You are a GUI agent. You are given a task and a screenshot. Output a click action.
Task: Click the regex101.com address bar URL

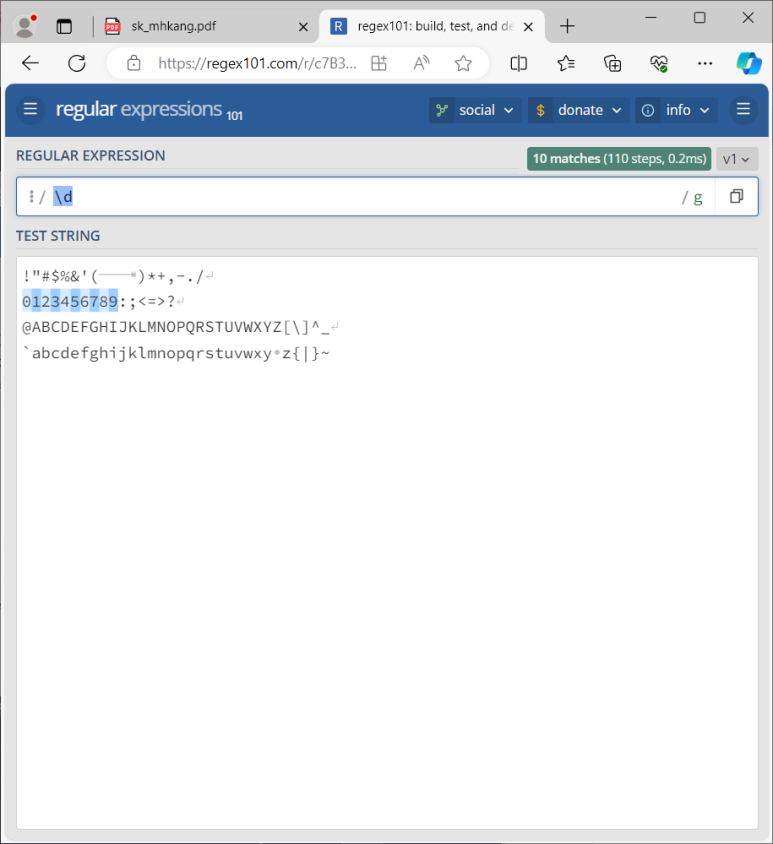coord(257,64)
